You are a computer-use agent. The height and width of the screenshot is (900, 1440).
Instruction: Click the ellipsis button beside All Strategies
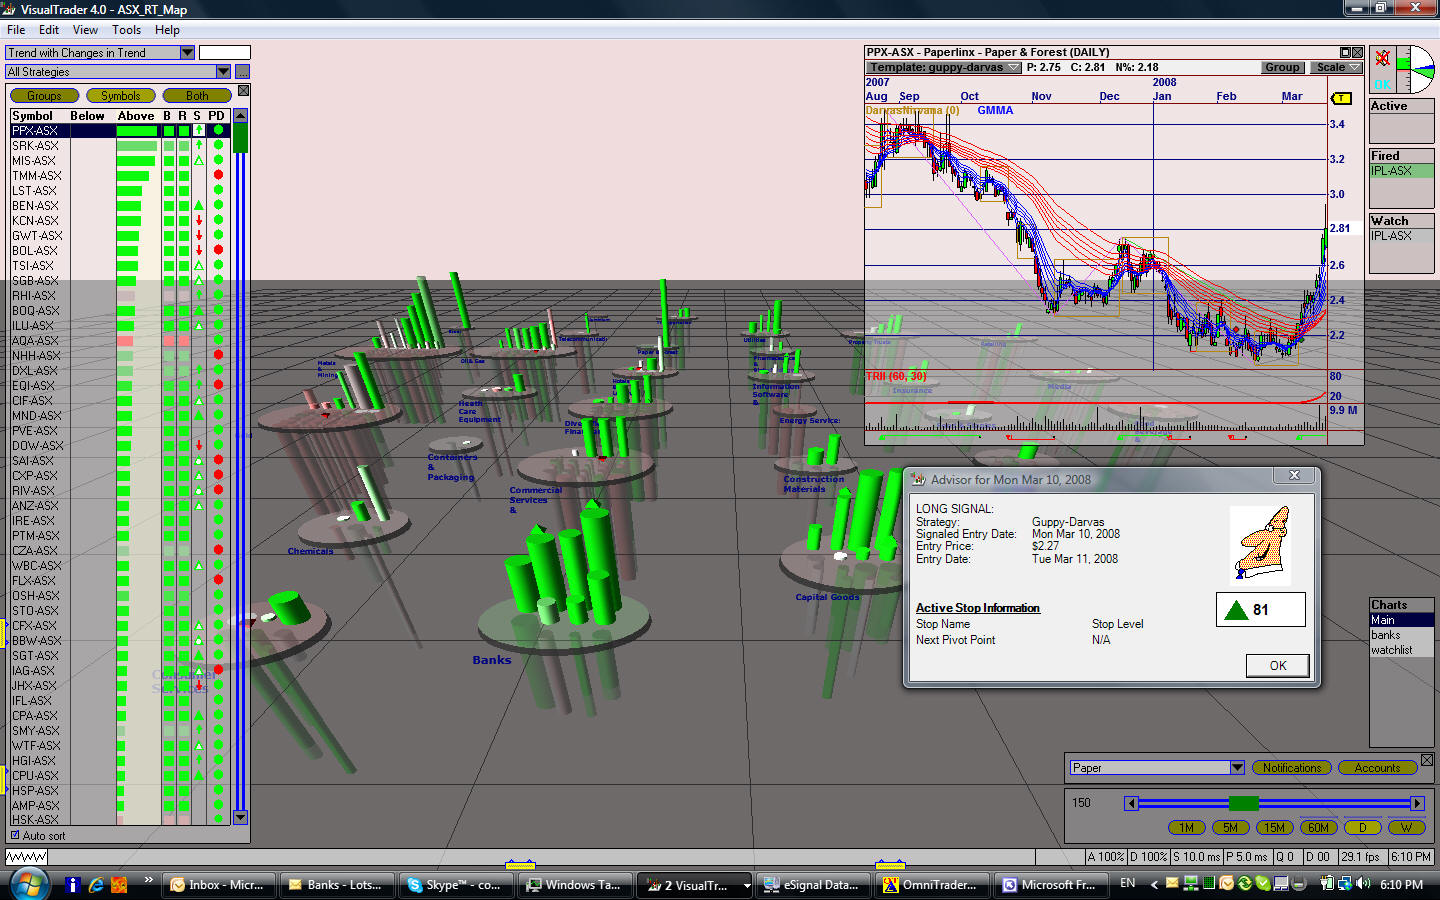[x=242, y=72]
